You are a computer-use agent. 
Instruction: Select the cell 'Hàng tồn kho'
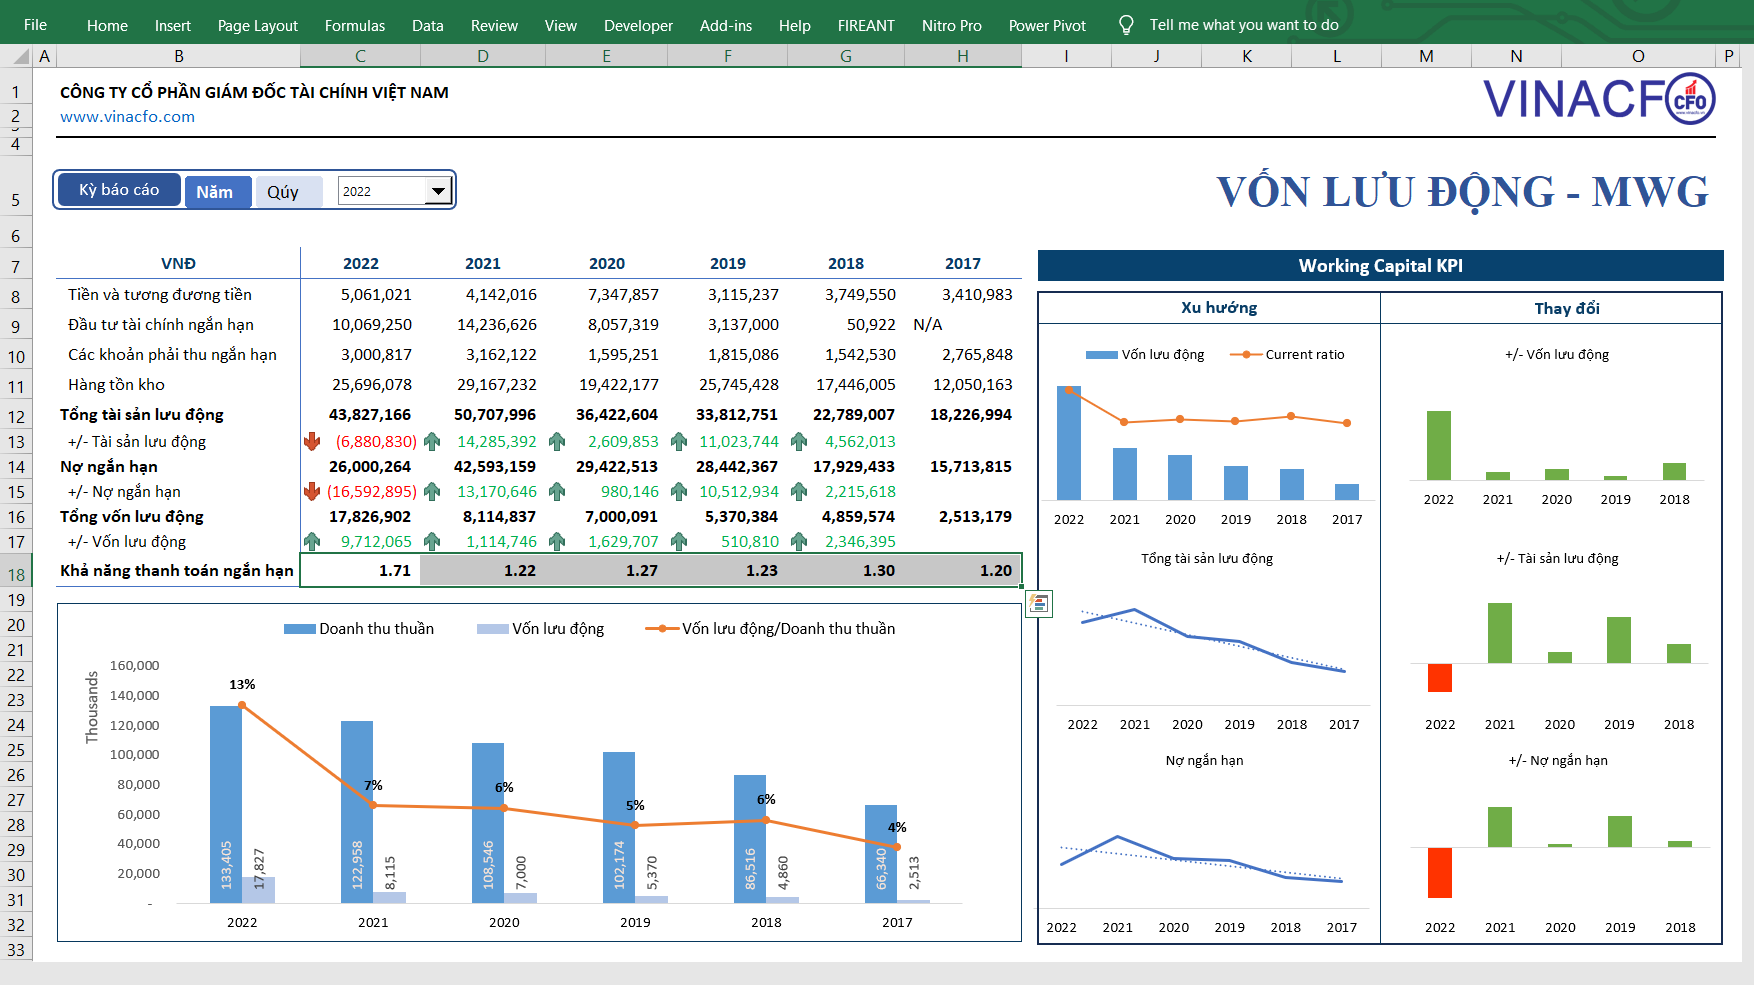click(x=178, y=384)
